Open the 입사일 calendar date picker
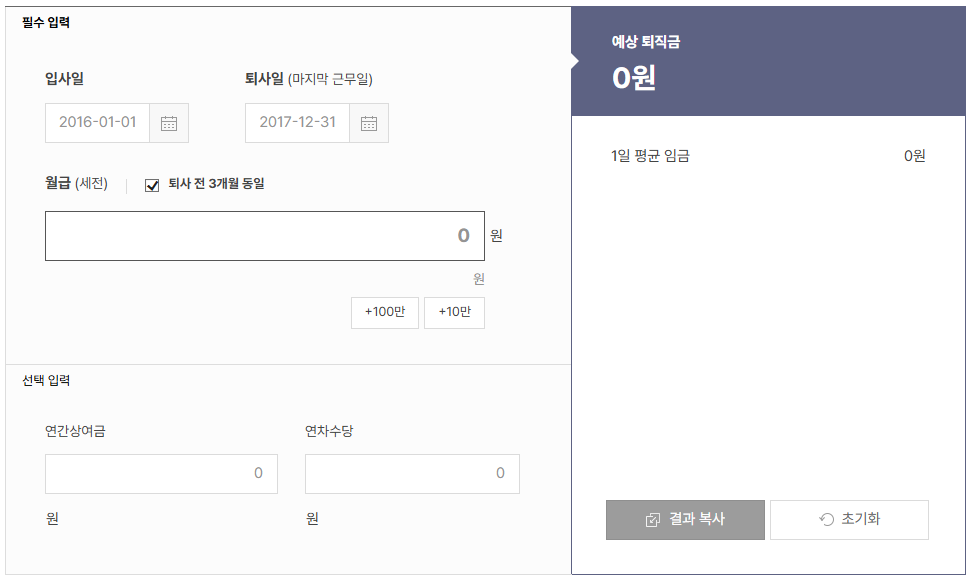Image resolution: width=969 pixels, height=579 pixels. (168, 123)
